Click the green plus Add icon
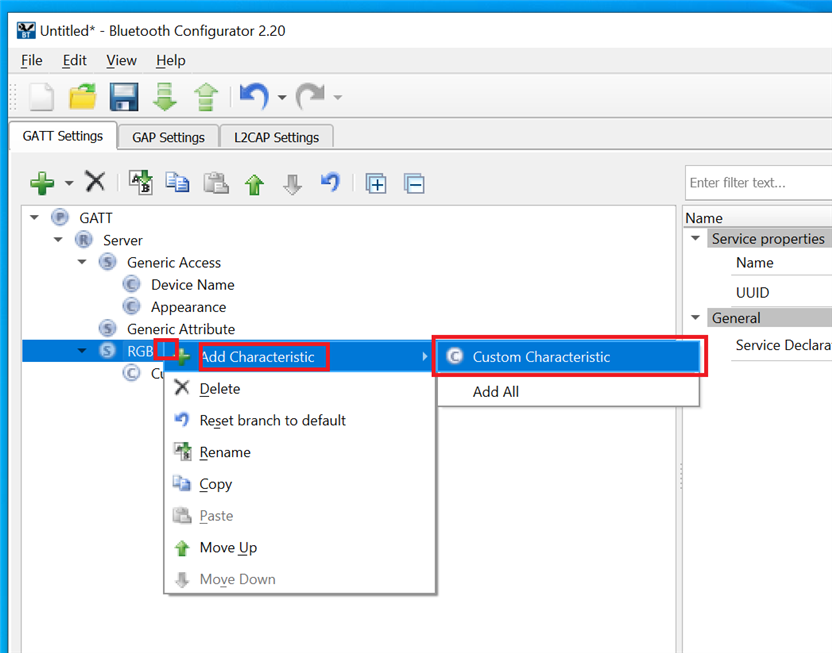 click(42, 182)
